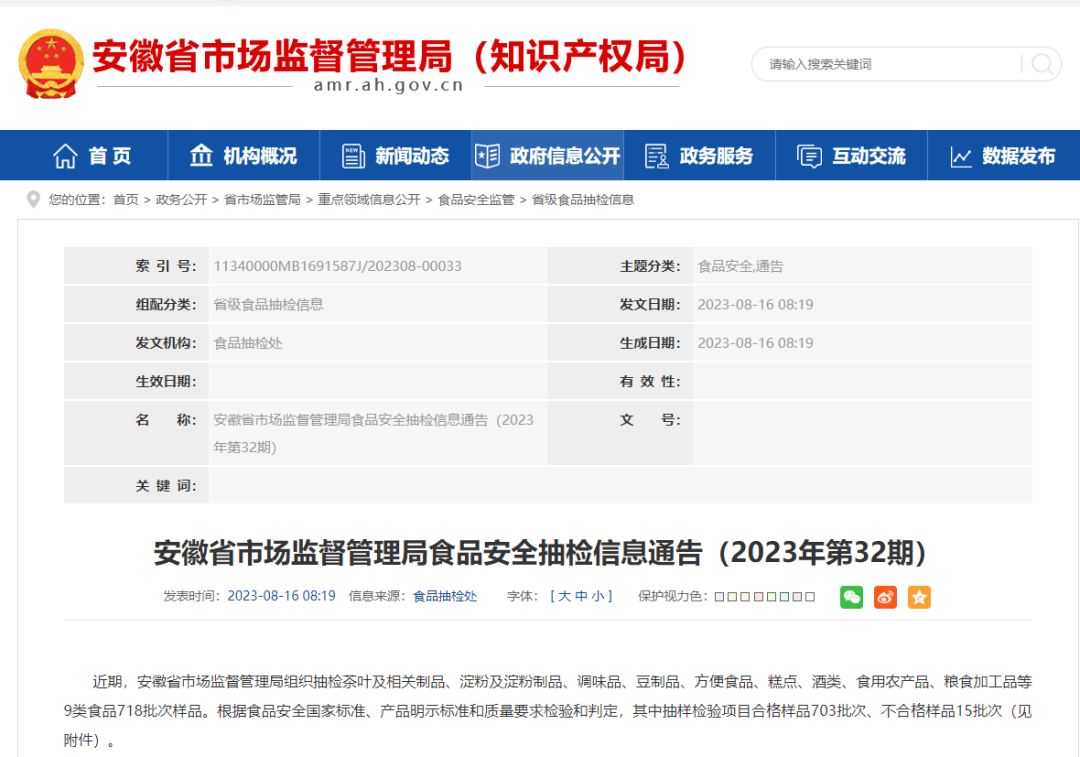1080x757 pixels.
Task: Open the 机构概况 menu
Action: (260, 156)
